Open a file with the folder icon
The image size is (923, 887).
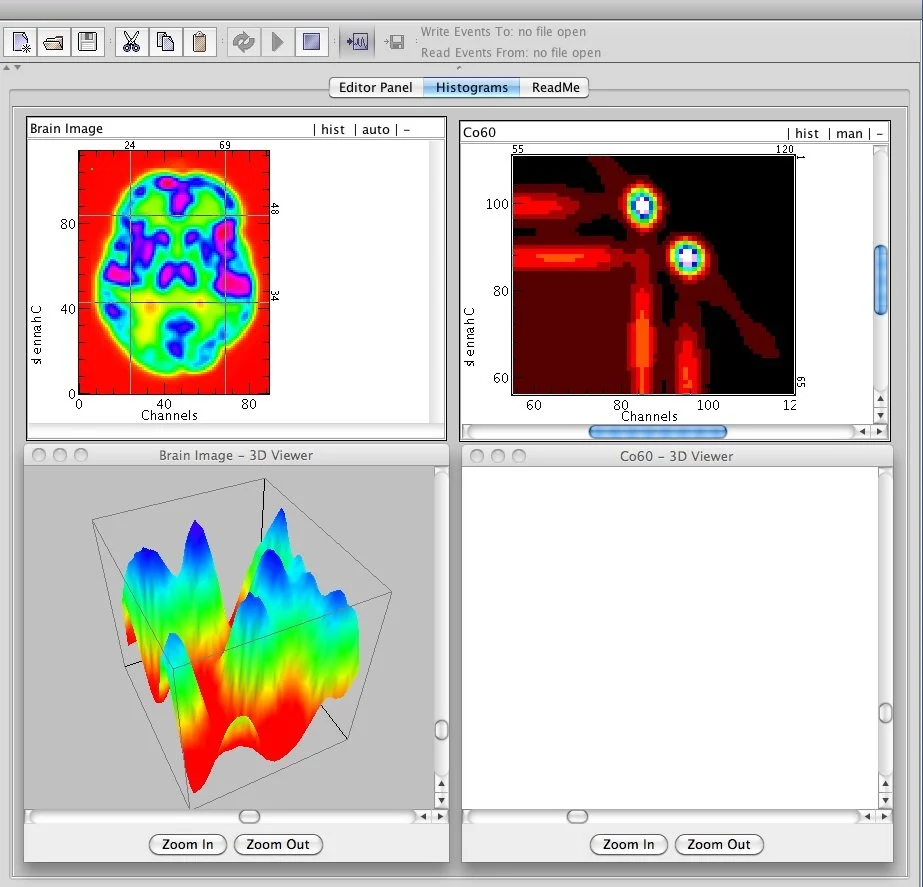54,42
